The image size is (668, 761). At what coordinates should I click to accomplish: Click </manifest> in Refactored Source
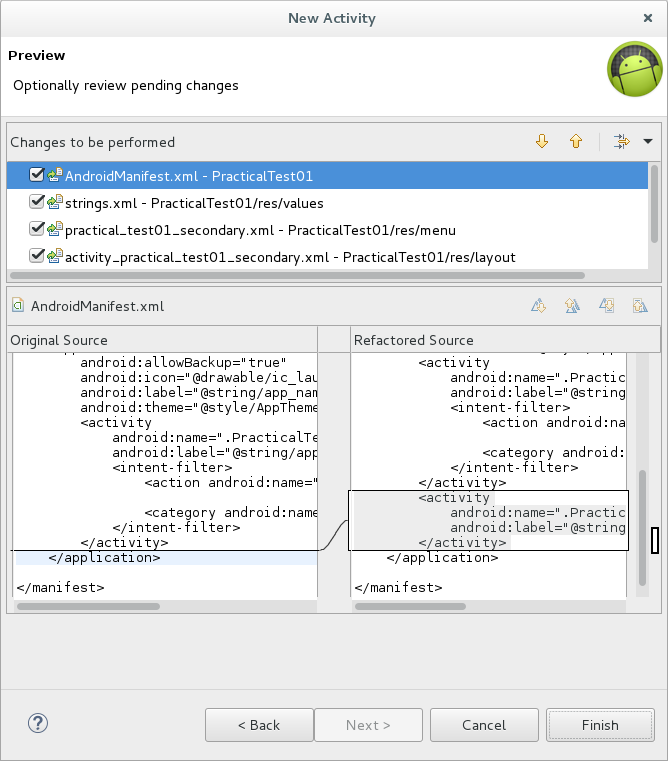(x=398, y=588)
